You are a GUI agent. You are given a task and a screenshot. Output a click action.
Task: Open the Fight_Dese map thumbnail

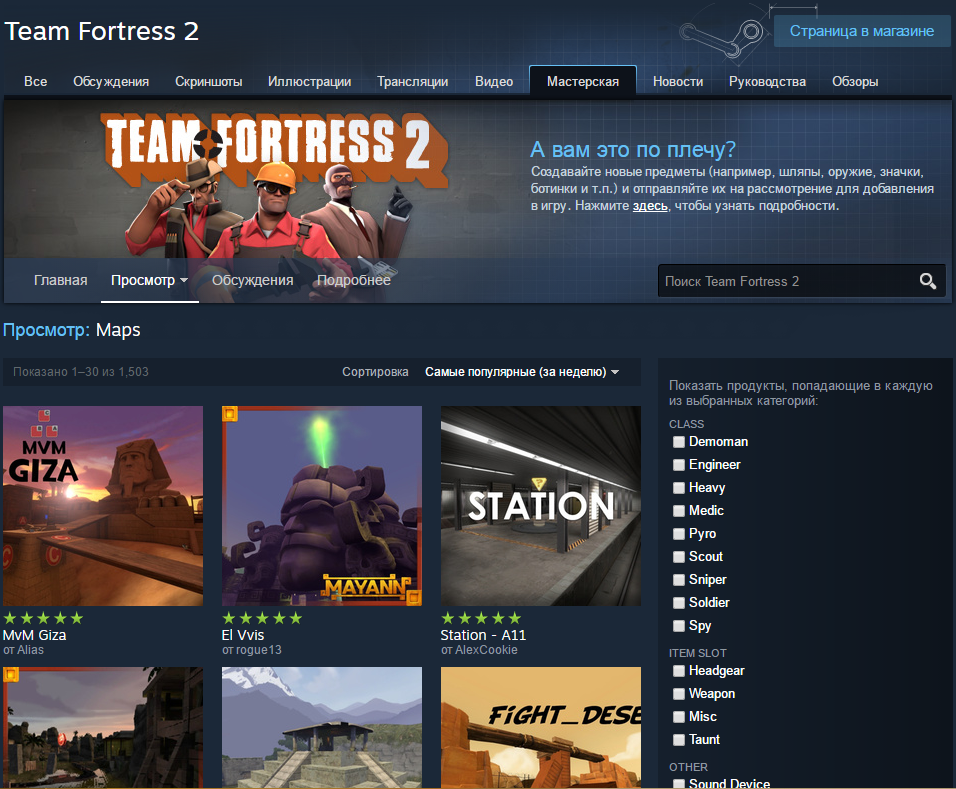point(541,727)
